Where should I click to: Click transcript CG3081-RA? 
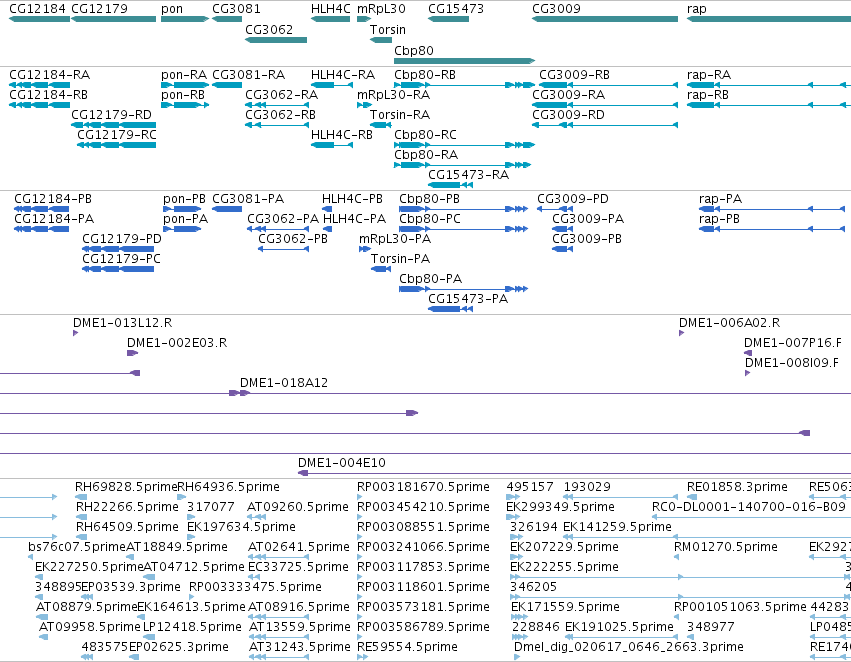(x=227, y=85)
